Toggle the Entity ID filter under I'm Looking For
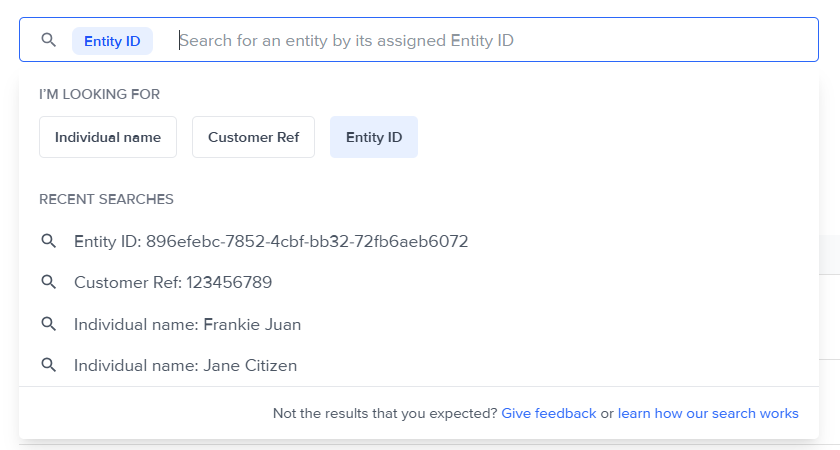 coord(374,137)
